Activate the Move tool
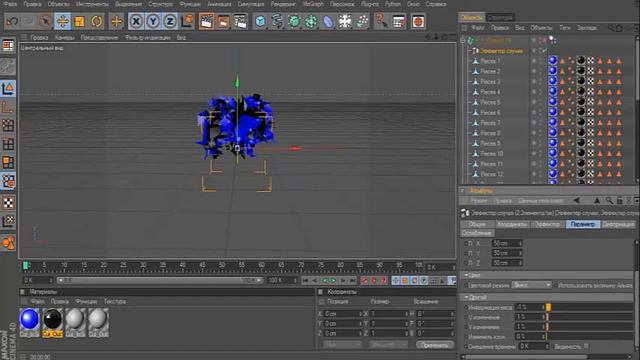The image size is (640, 360). click(62, 21)
